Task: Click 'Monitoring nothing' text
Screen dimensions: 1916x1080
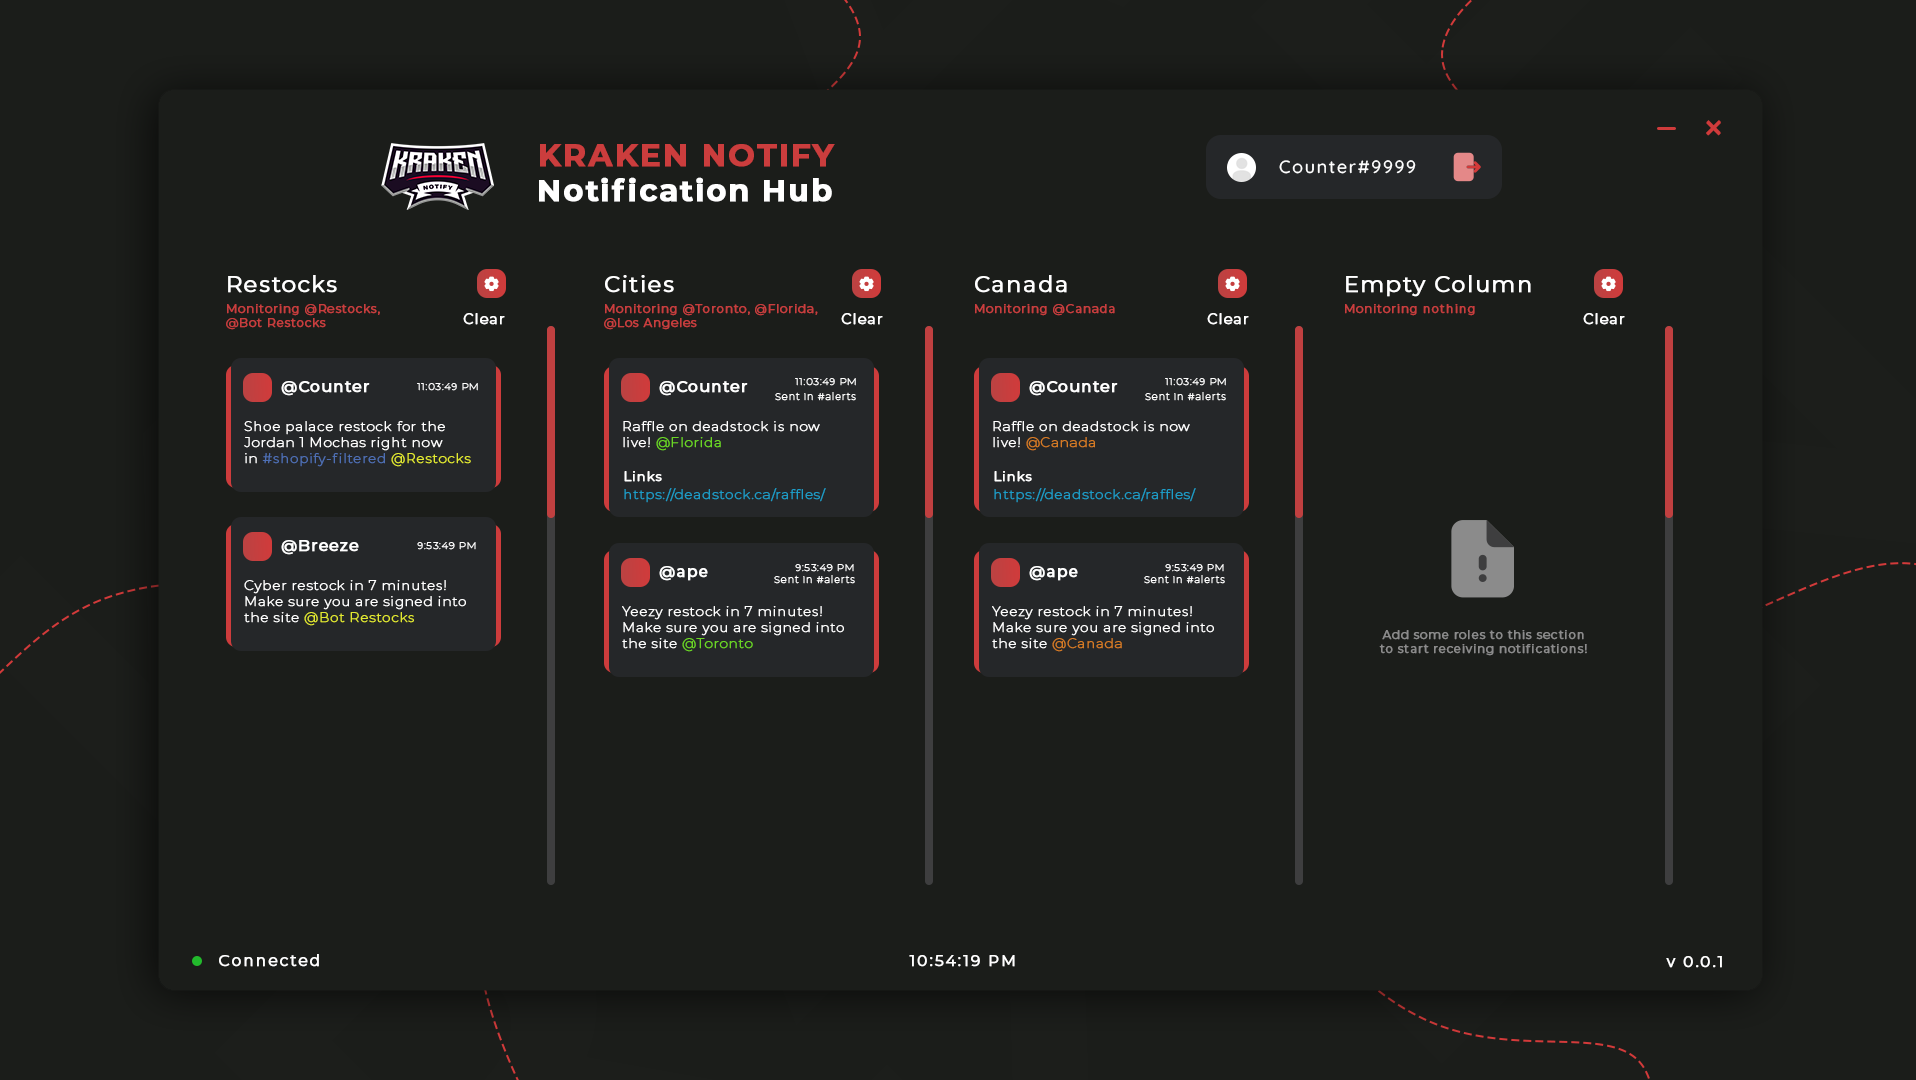Action: (x=1410, y=309)
